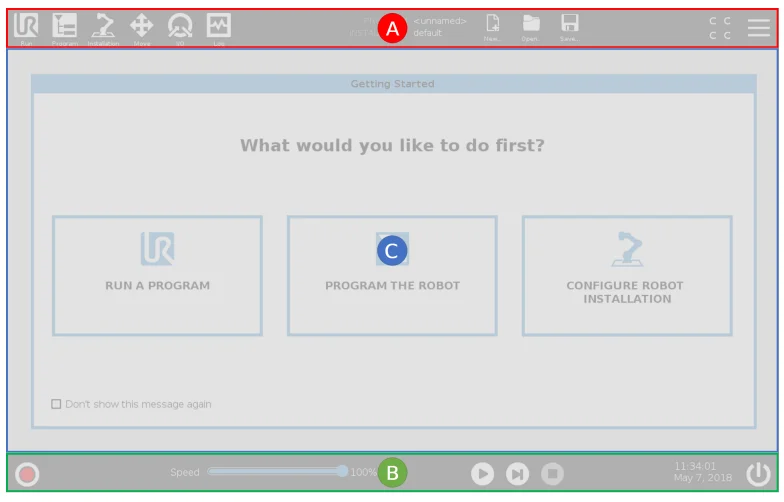Viewport: 784px width, 502px height.
Task: Choose CONFIGURE ROBOT INSTALLATION option
Action: tap(627, 275)
